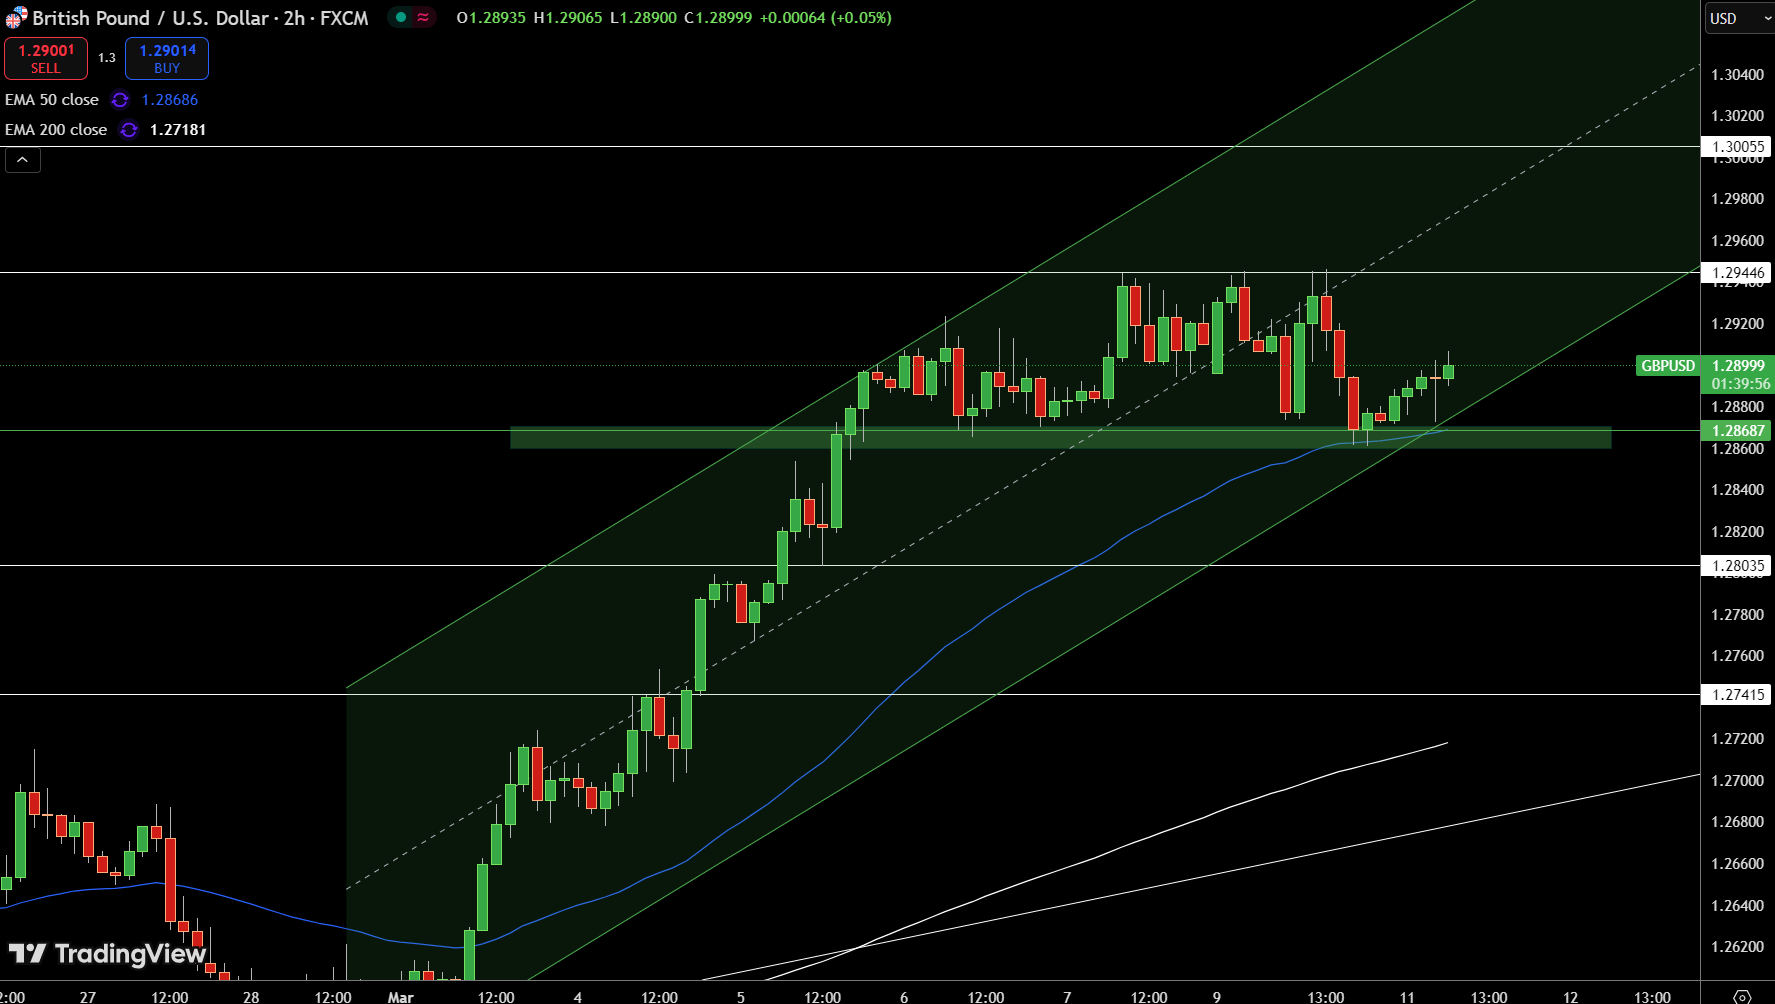Open chart settings gear in bottom-right corner
Viewport: 1775px width, 1004px height.
1742,997
